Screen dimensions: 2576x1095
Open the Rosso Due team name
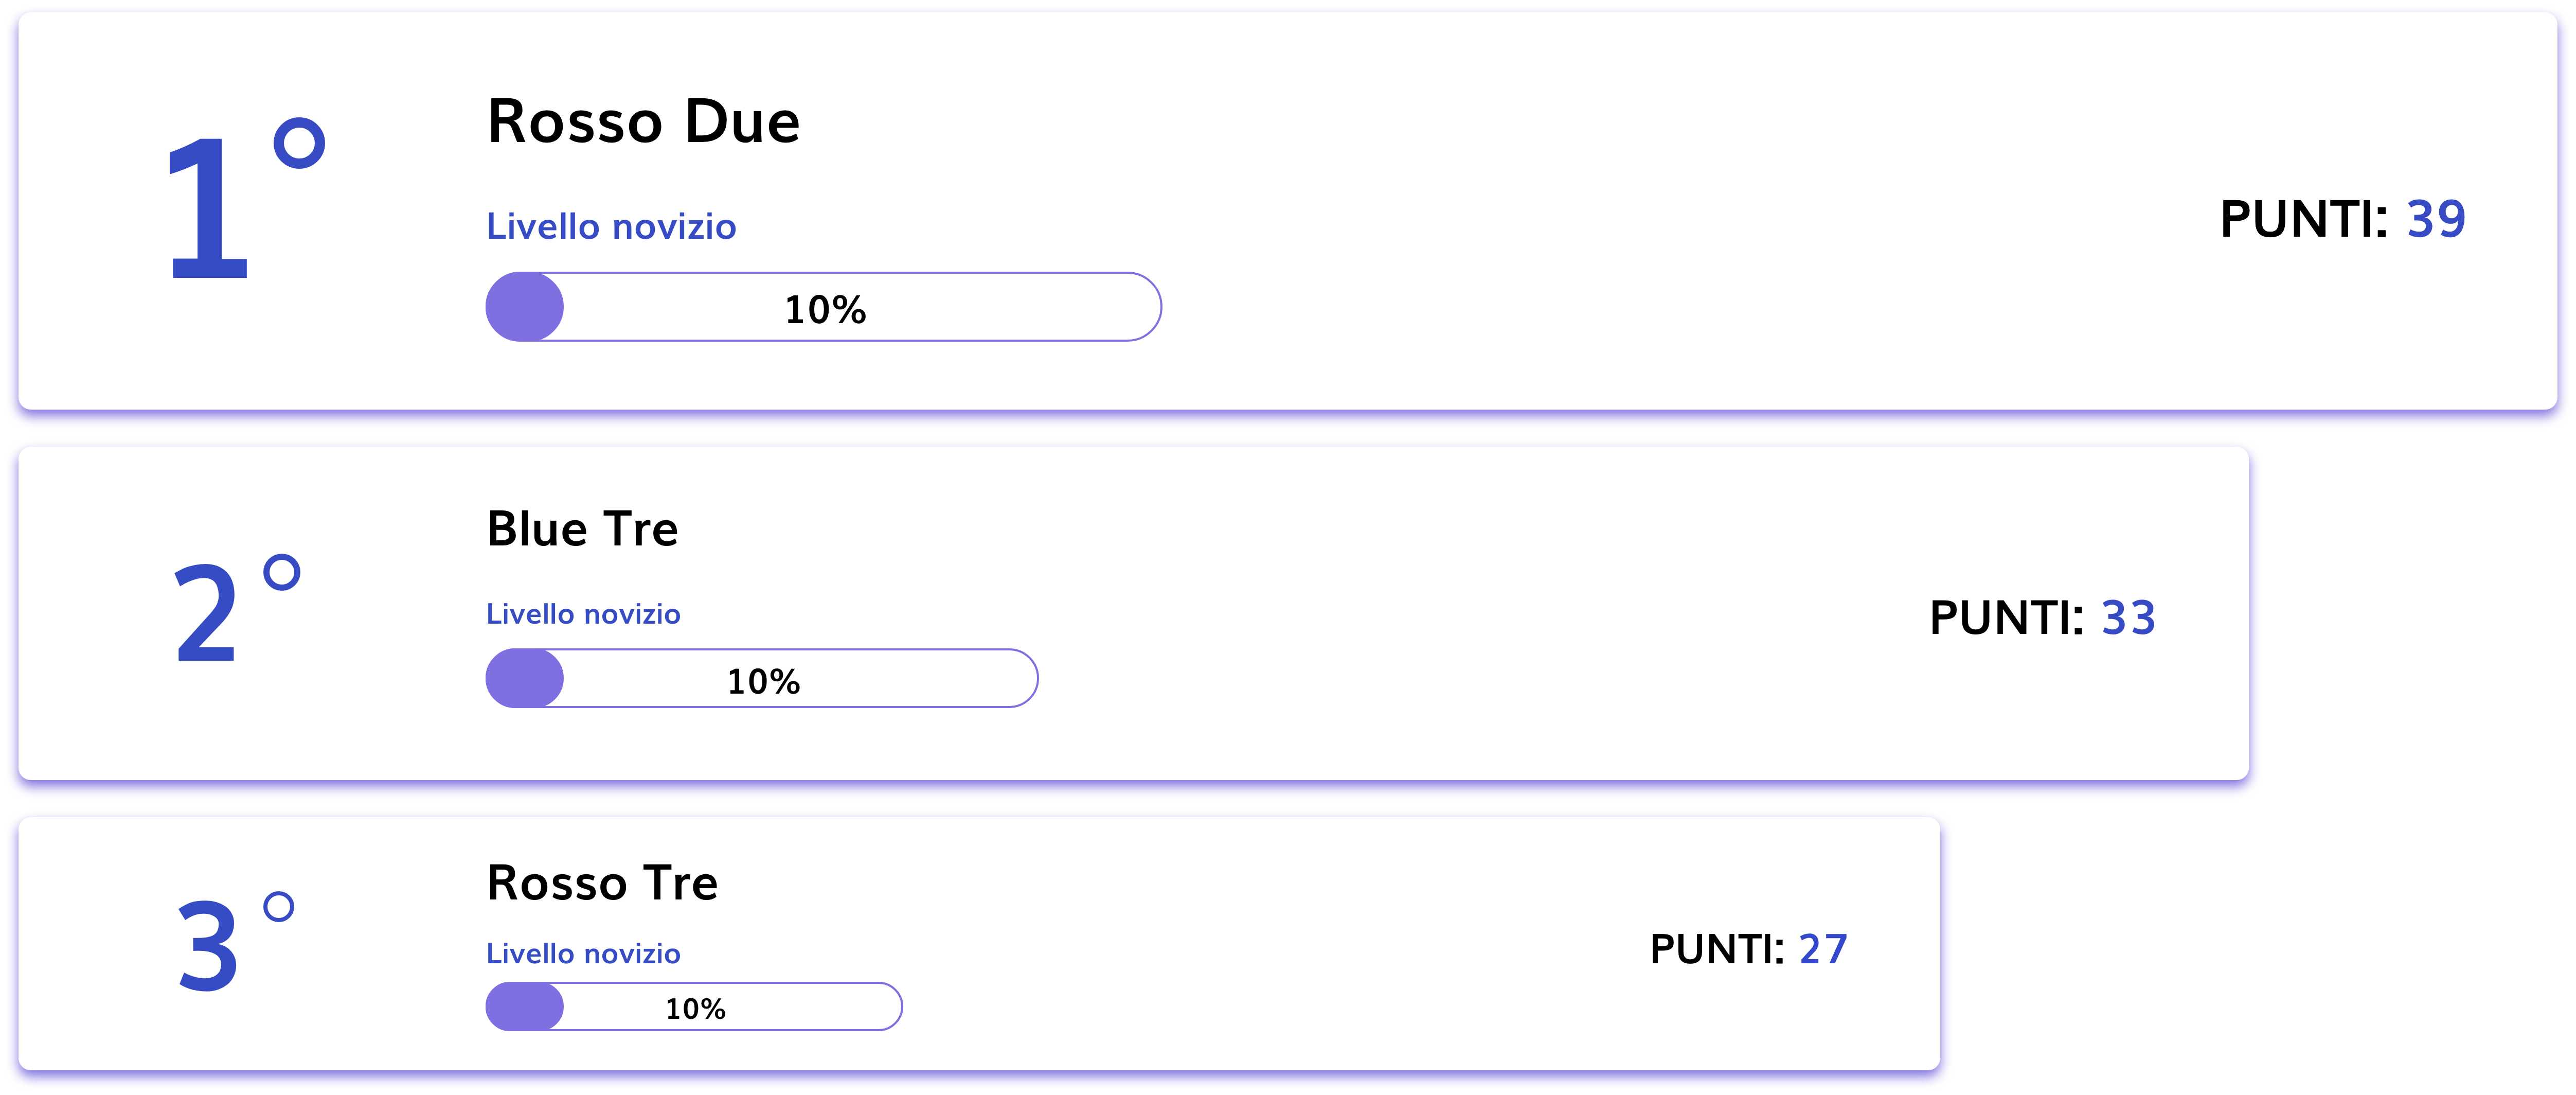click(643, 122)
